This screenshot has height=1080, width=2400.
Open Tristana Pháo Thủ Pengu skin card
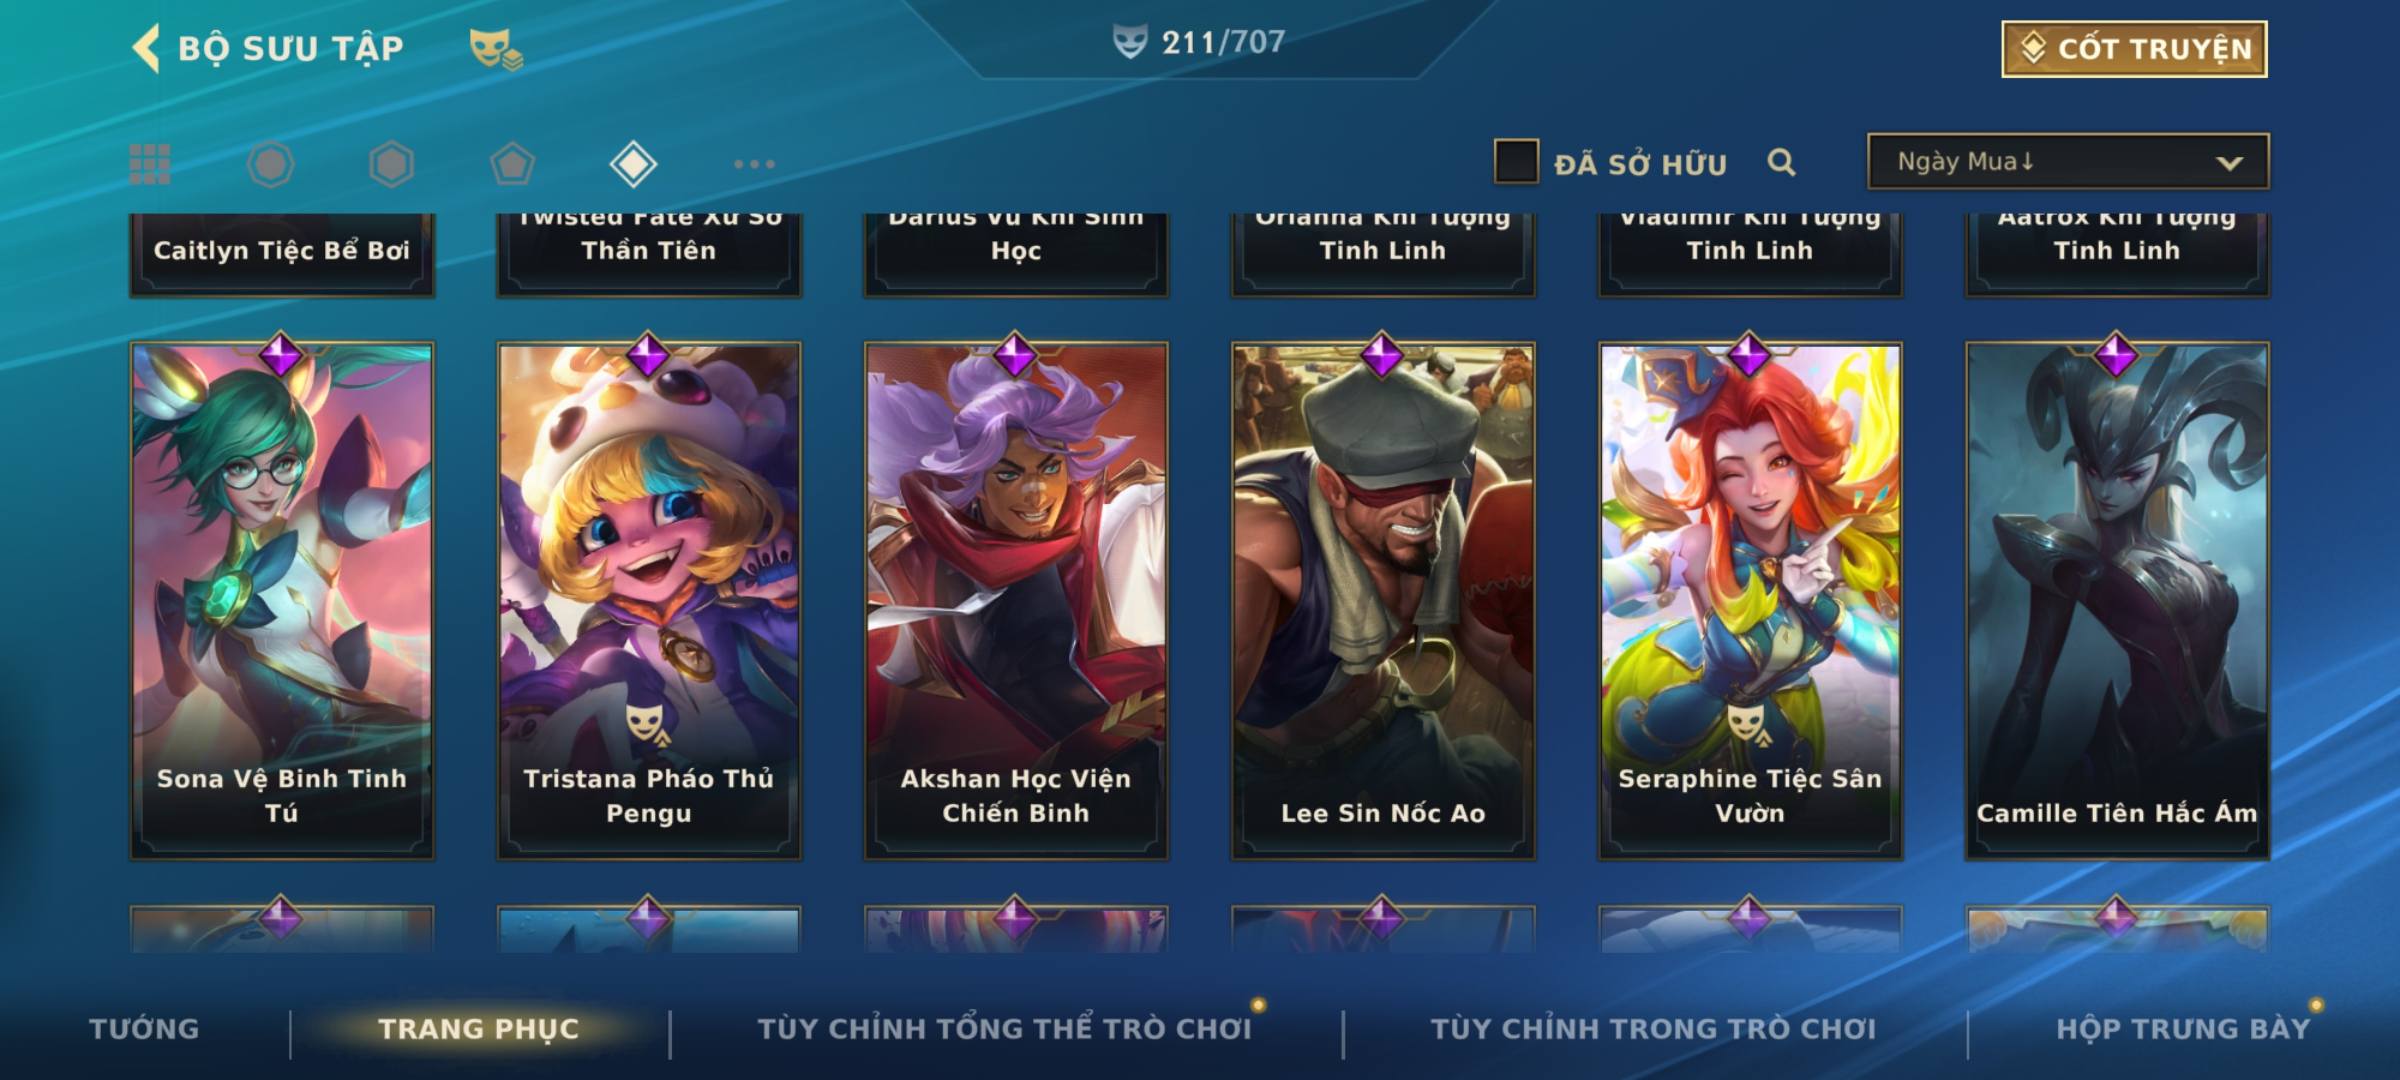point(648,601)
